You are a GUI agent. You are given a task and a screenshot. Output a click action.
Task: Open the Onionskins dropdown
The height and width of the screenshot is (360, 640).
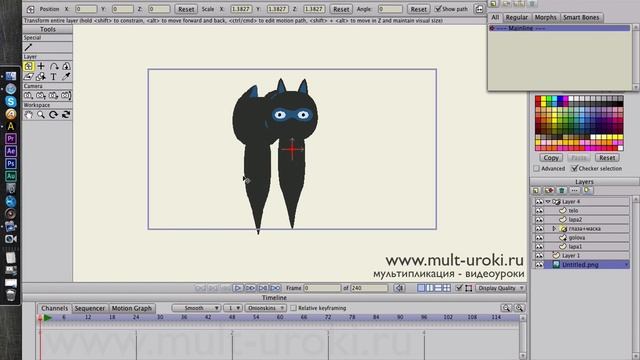[265, 308]
